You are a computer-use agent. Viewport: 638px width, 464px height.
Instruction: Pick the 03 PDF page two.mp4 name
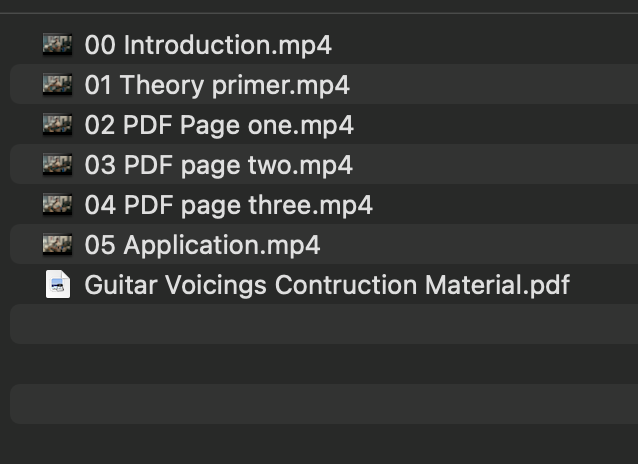218,165
